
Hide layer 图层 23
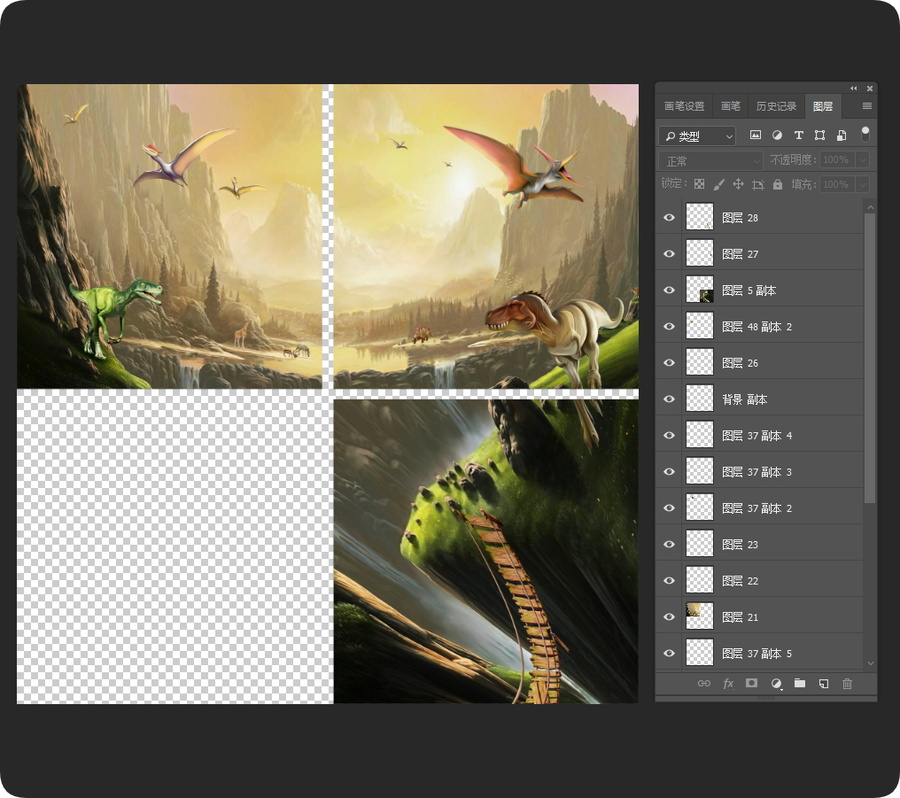(669, 544)
